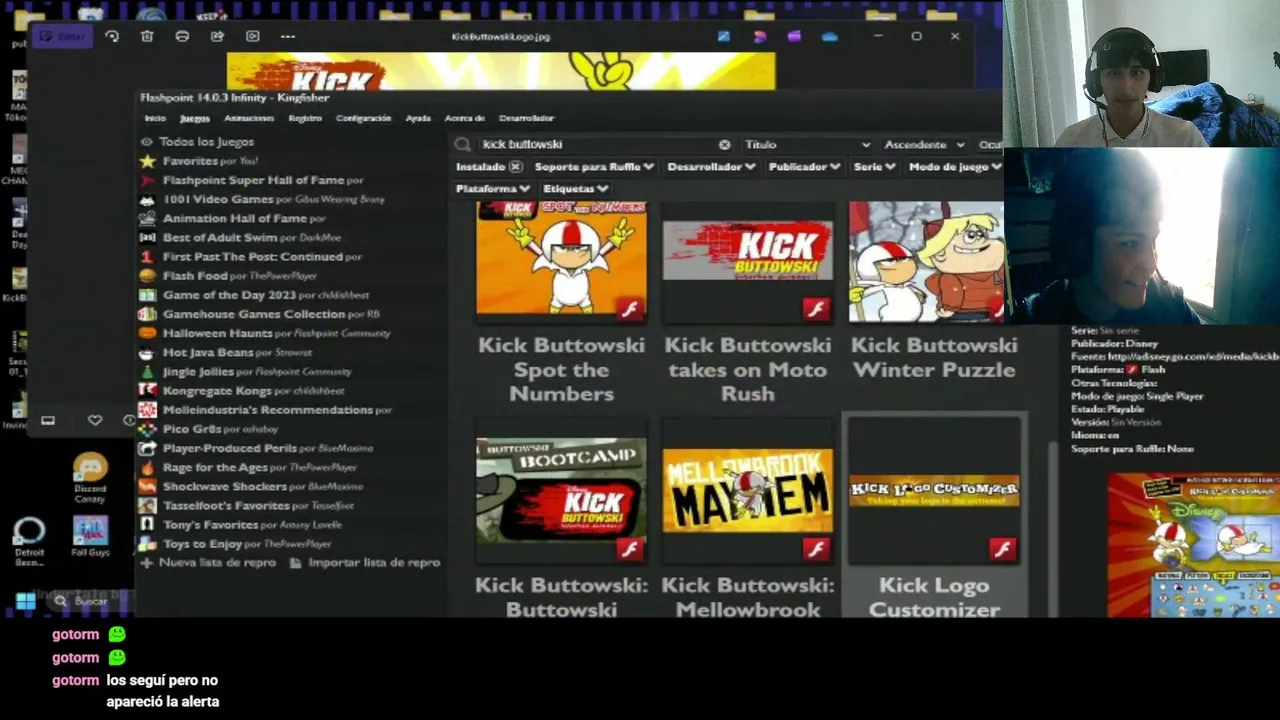The width and height of the screenshot is (1280, 720).
Task: Click the Jingle Jollies tree icon
Action: 147,371
